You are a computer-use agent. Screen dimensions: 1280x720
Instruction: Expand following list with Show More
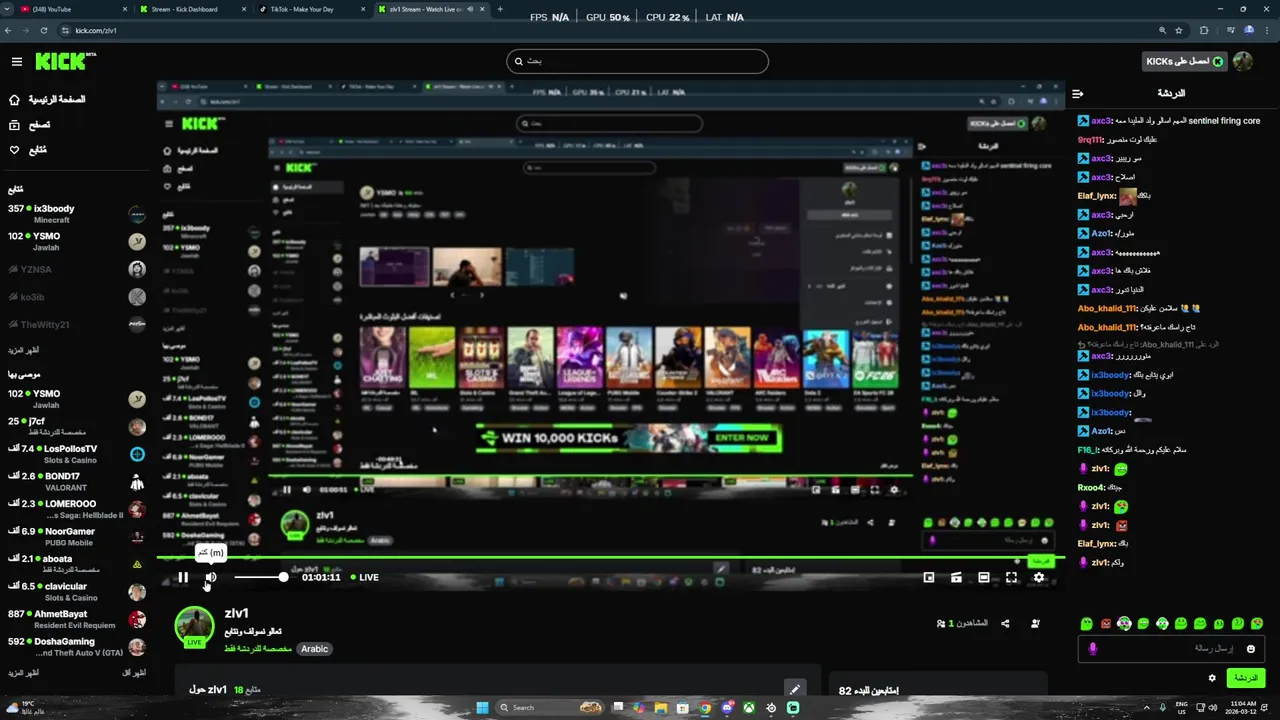point(22,351)
